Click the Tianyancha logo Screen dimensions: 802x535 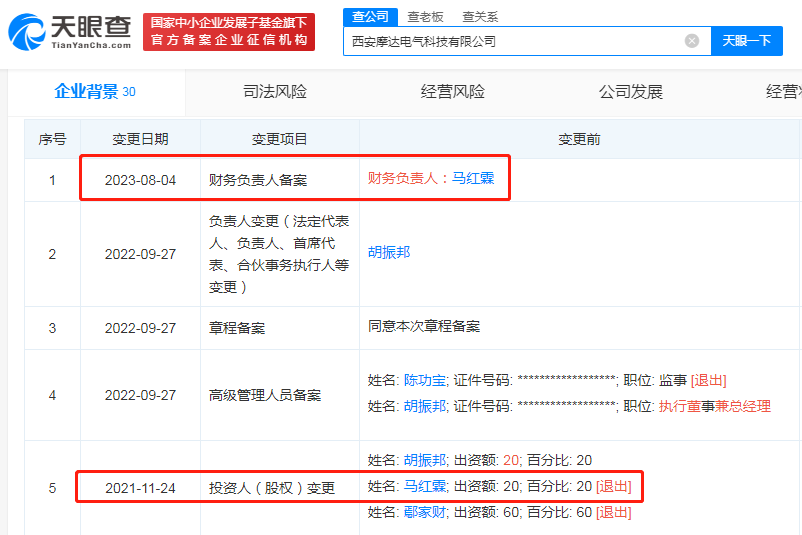[69, 32]
